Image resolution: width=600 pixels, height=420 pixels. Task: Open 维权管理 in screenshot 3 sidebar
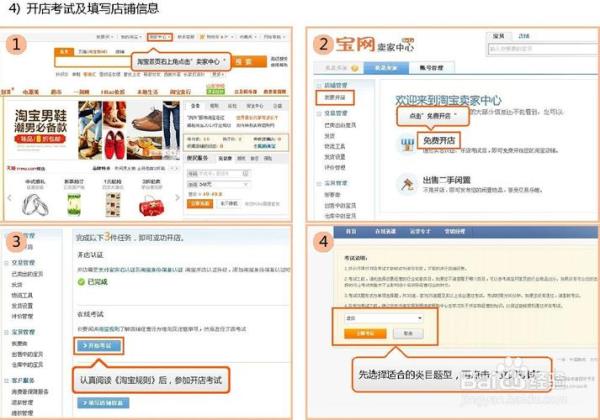(x=22, y=413)
